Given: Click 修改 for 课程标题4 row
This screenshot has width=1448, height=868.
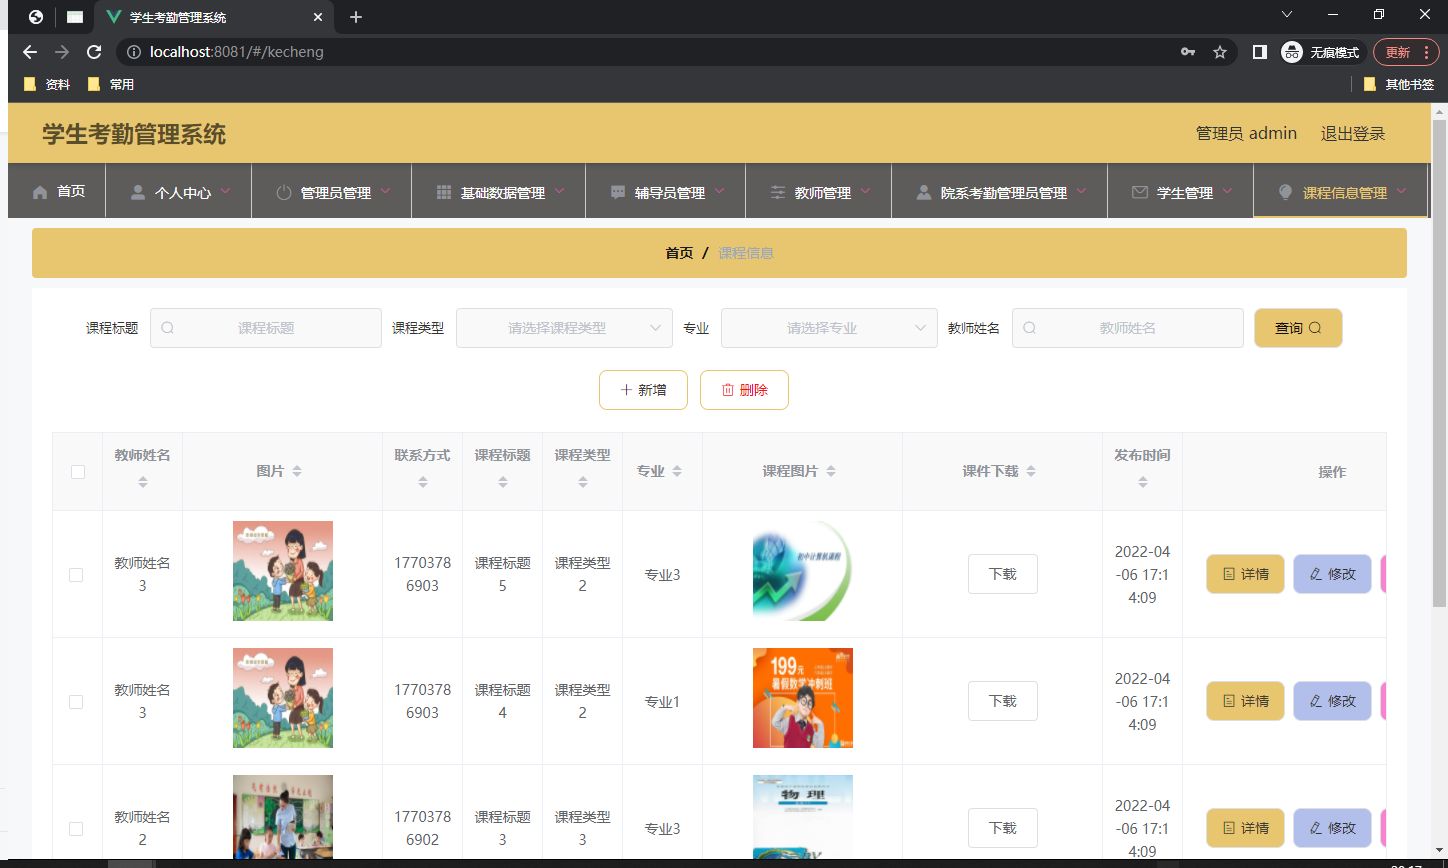Looking at the screenshot, I should tap(1332, 701).
